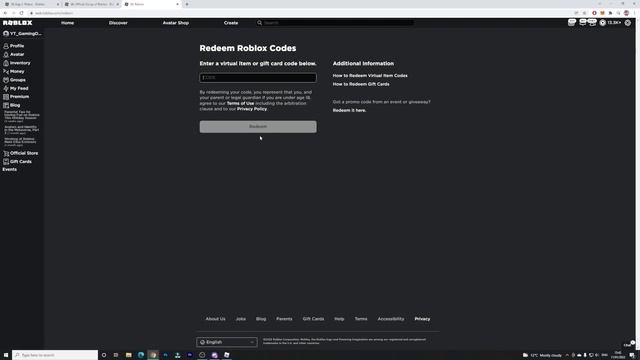Click the Roblox logo in header
This screenshot has width=640, height=360.
[18, 23]
